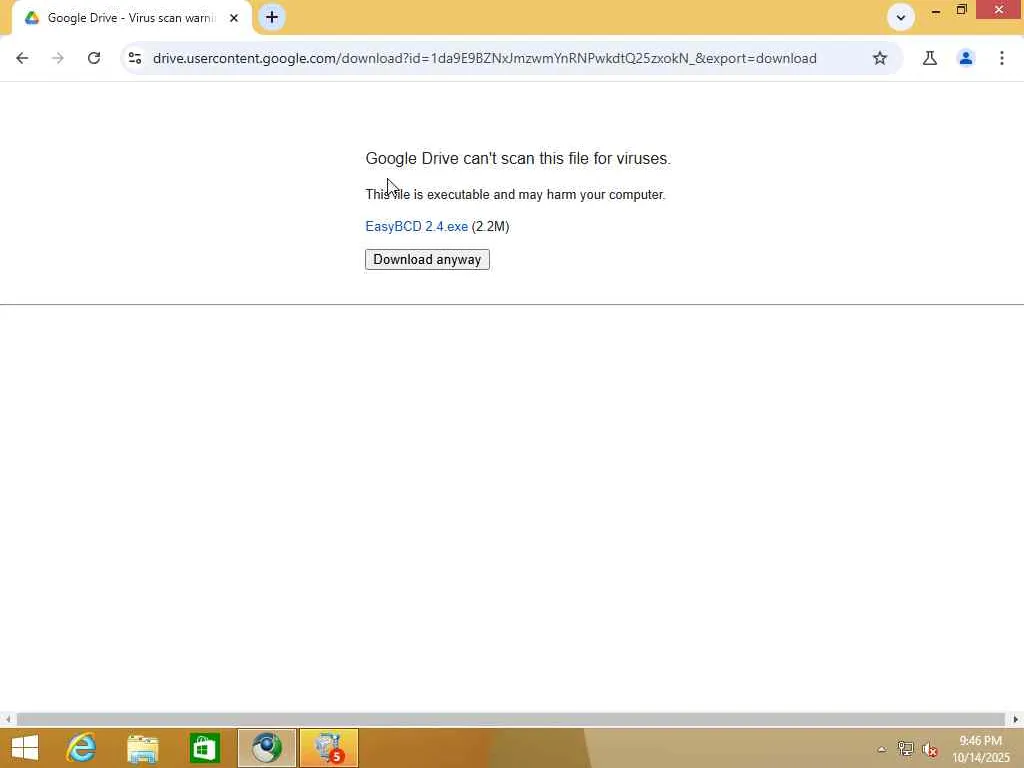Click the right arrow of horizontal scrollbar
This screenshot has height=768, width=1024.
(1016, 720)
